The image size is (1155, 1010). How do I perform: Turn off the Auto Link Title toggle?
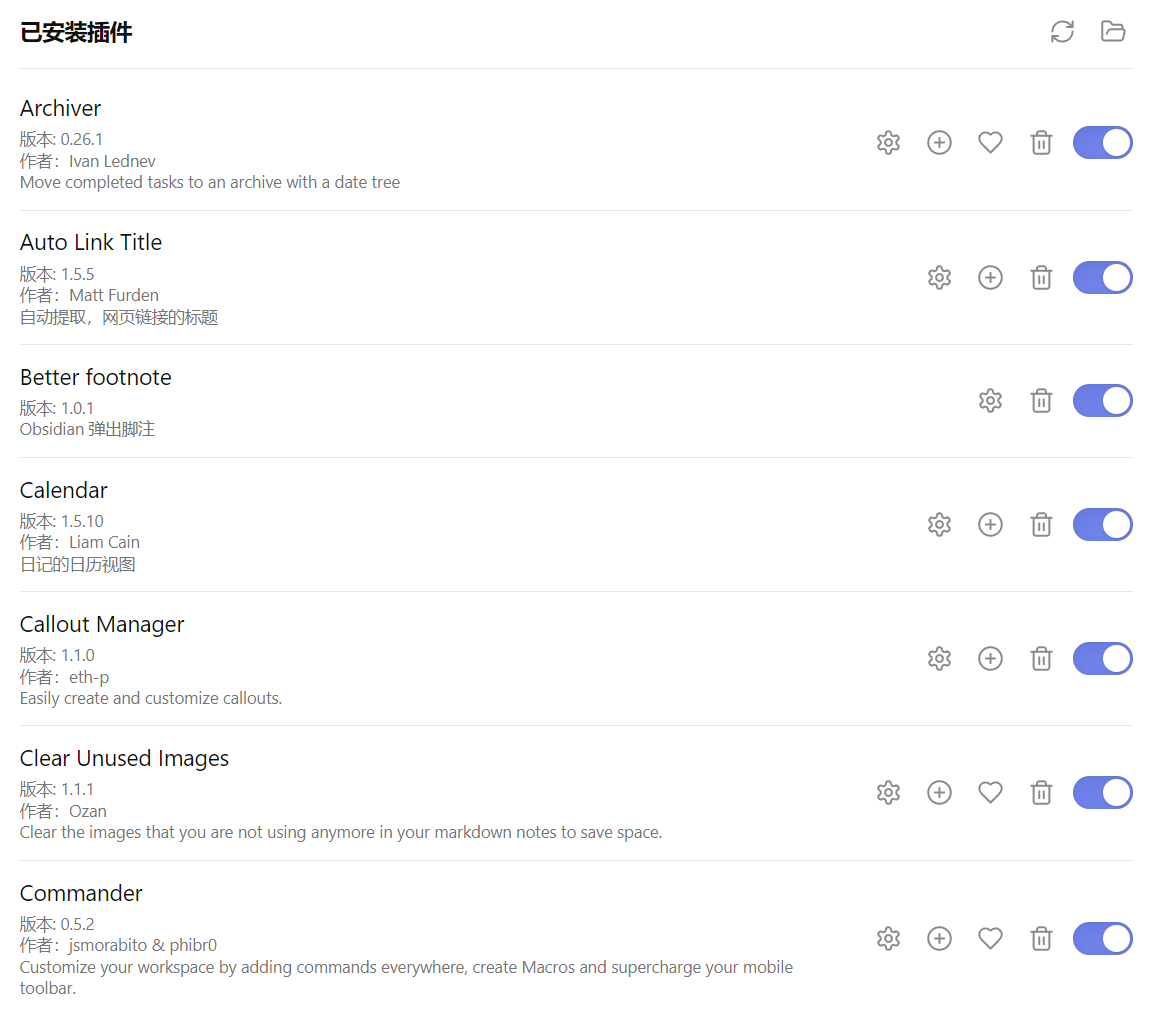click(1103, 278)
